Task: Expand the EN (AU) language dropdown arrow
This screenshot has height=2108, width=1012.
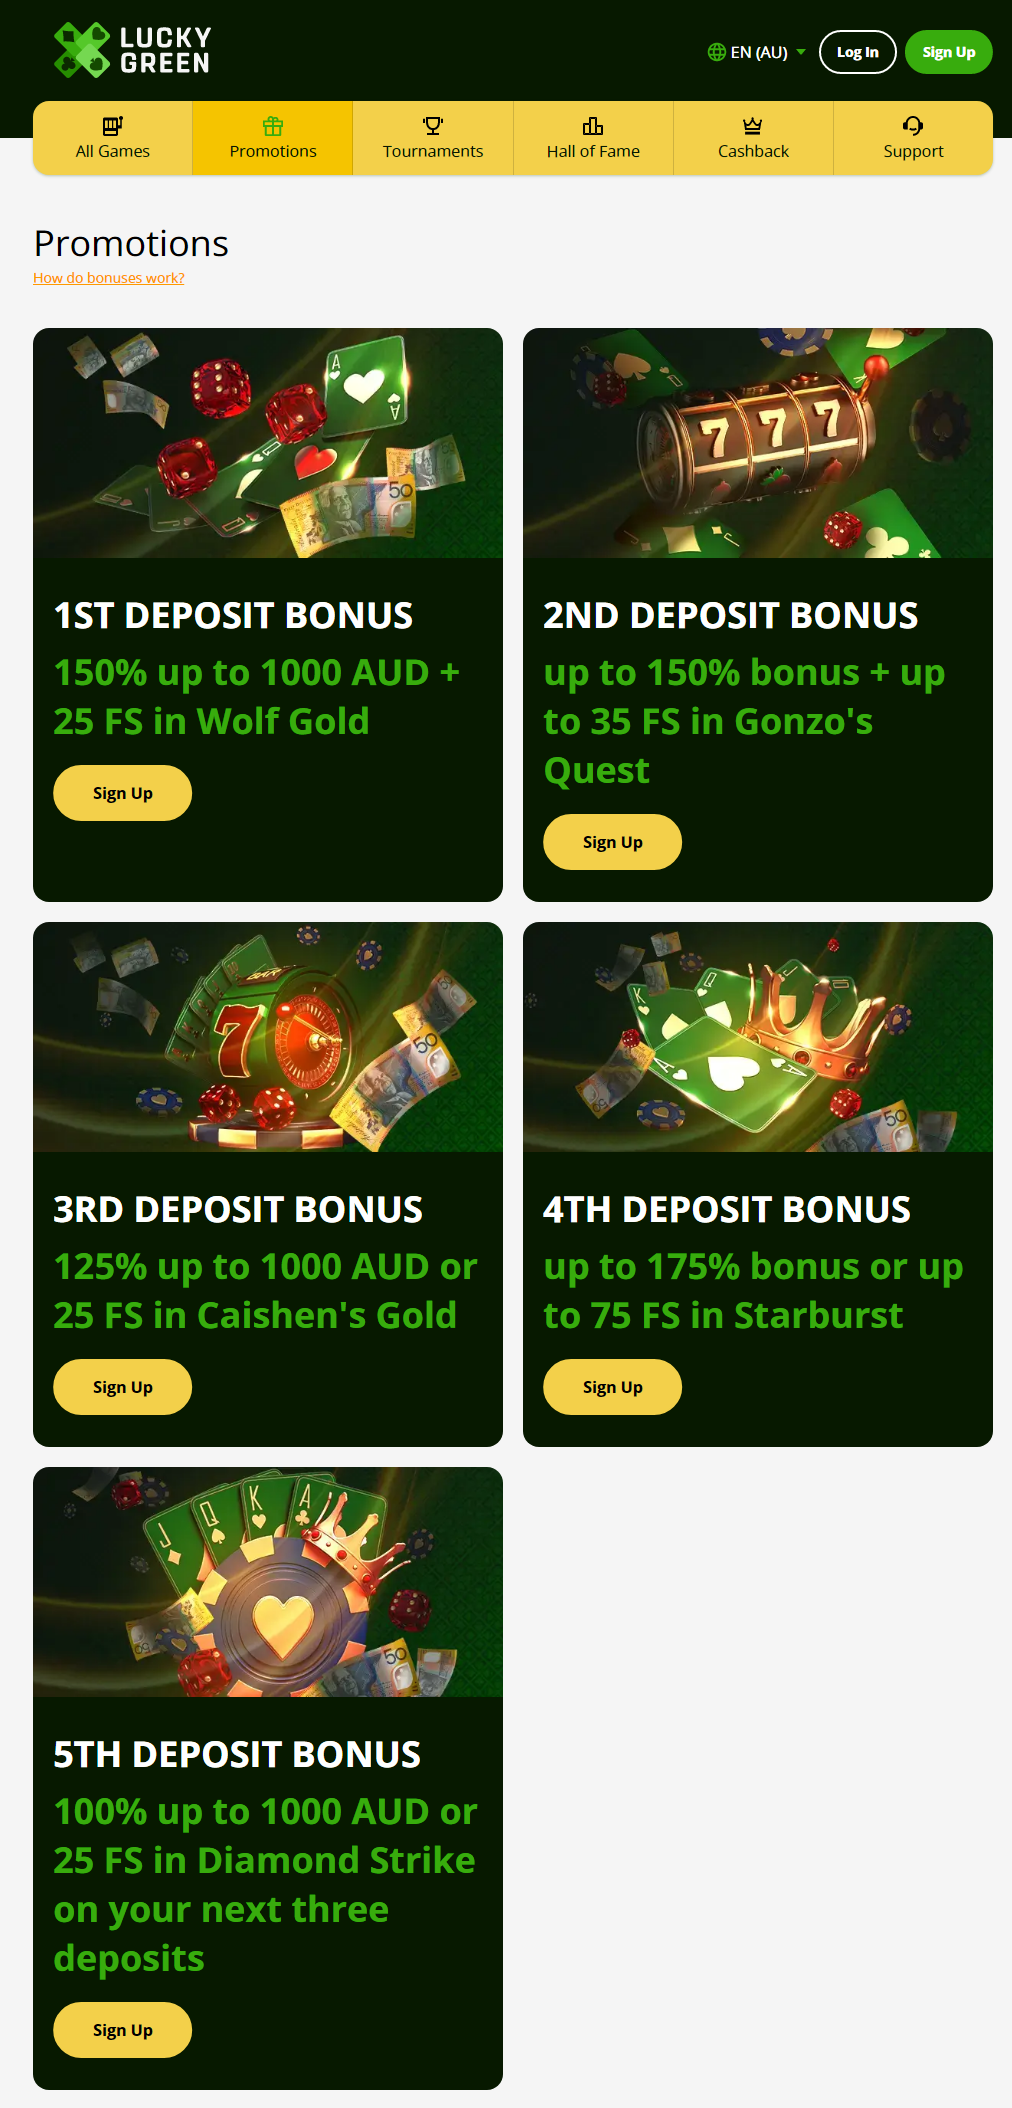Action: tap(801, 52)
